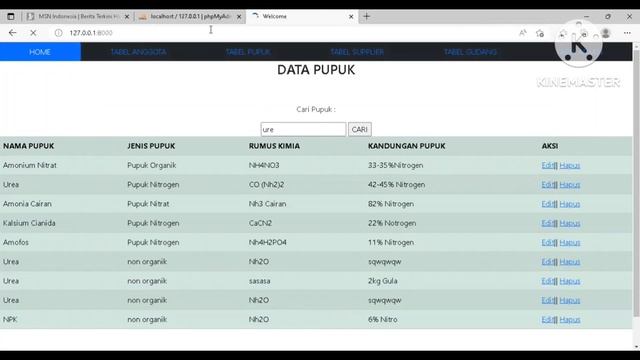
Task: Click the 82% Nitrogen cell
Action: (x=391, y=204)
